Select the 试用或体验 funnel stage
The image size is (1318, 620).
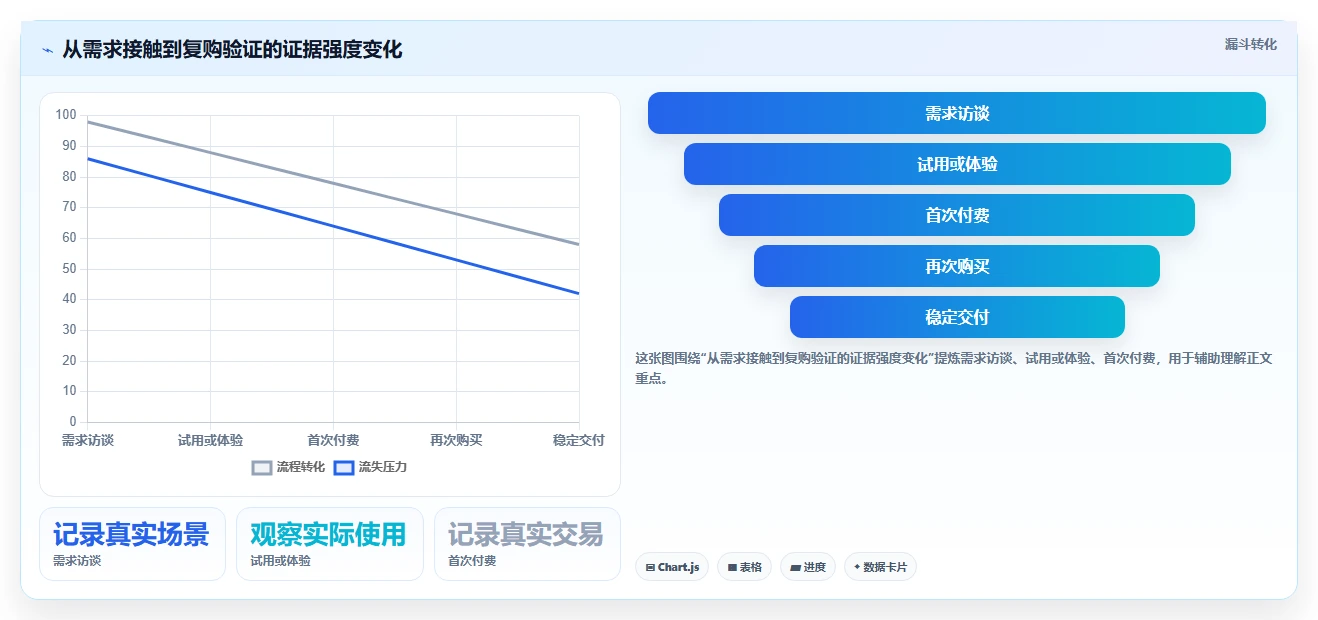[957, 164]
